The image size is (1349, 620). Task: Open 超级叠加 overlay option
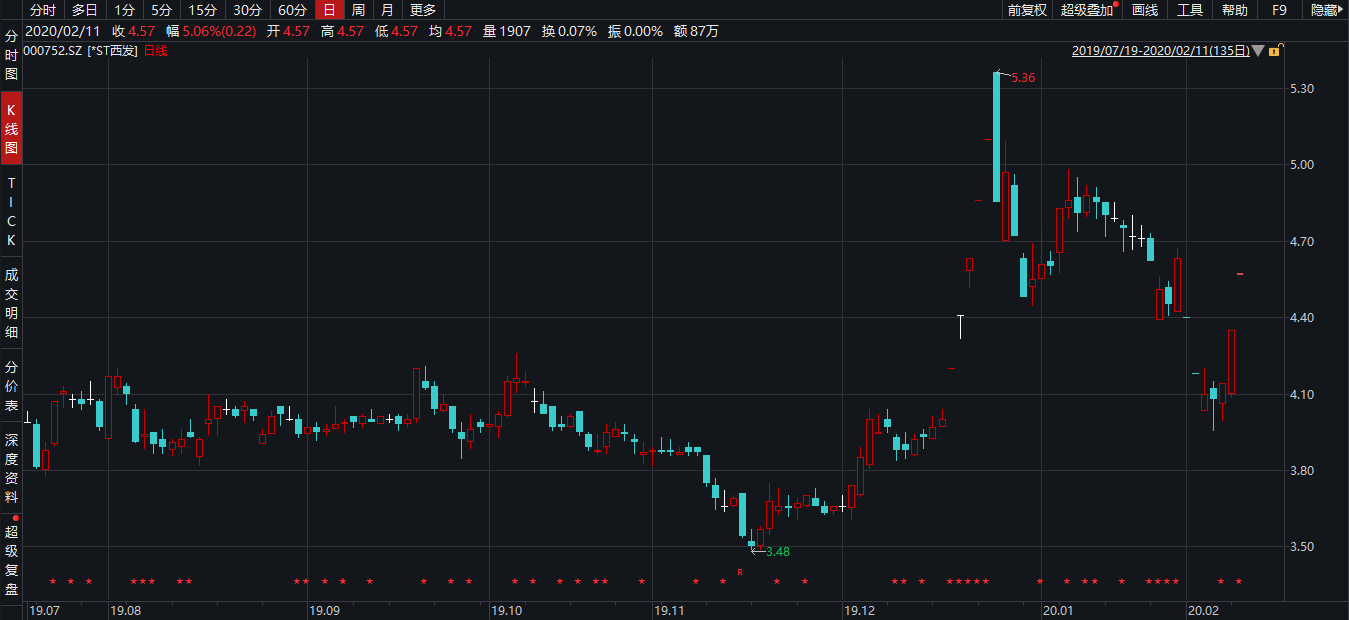[1088, 10]
